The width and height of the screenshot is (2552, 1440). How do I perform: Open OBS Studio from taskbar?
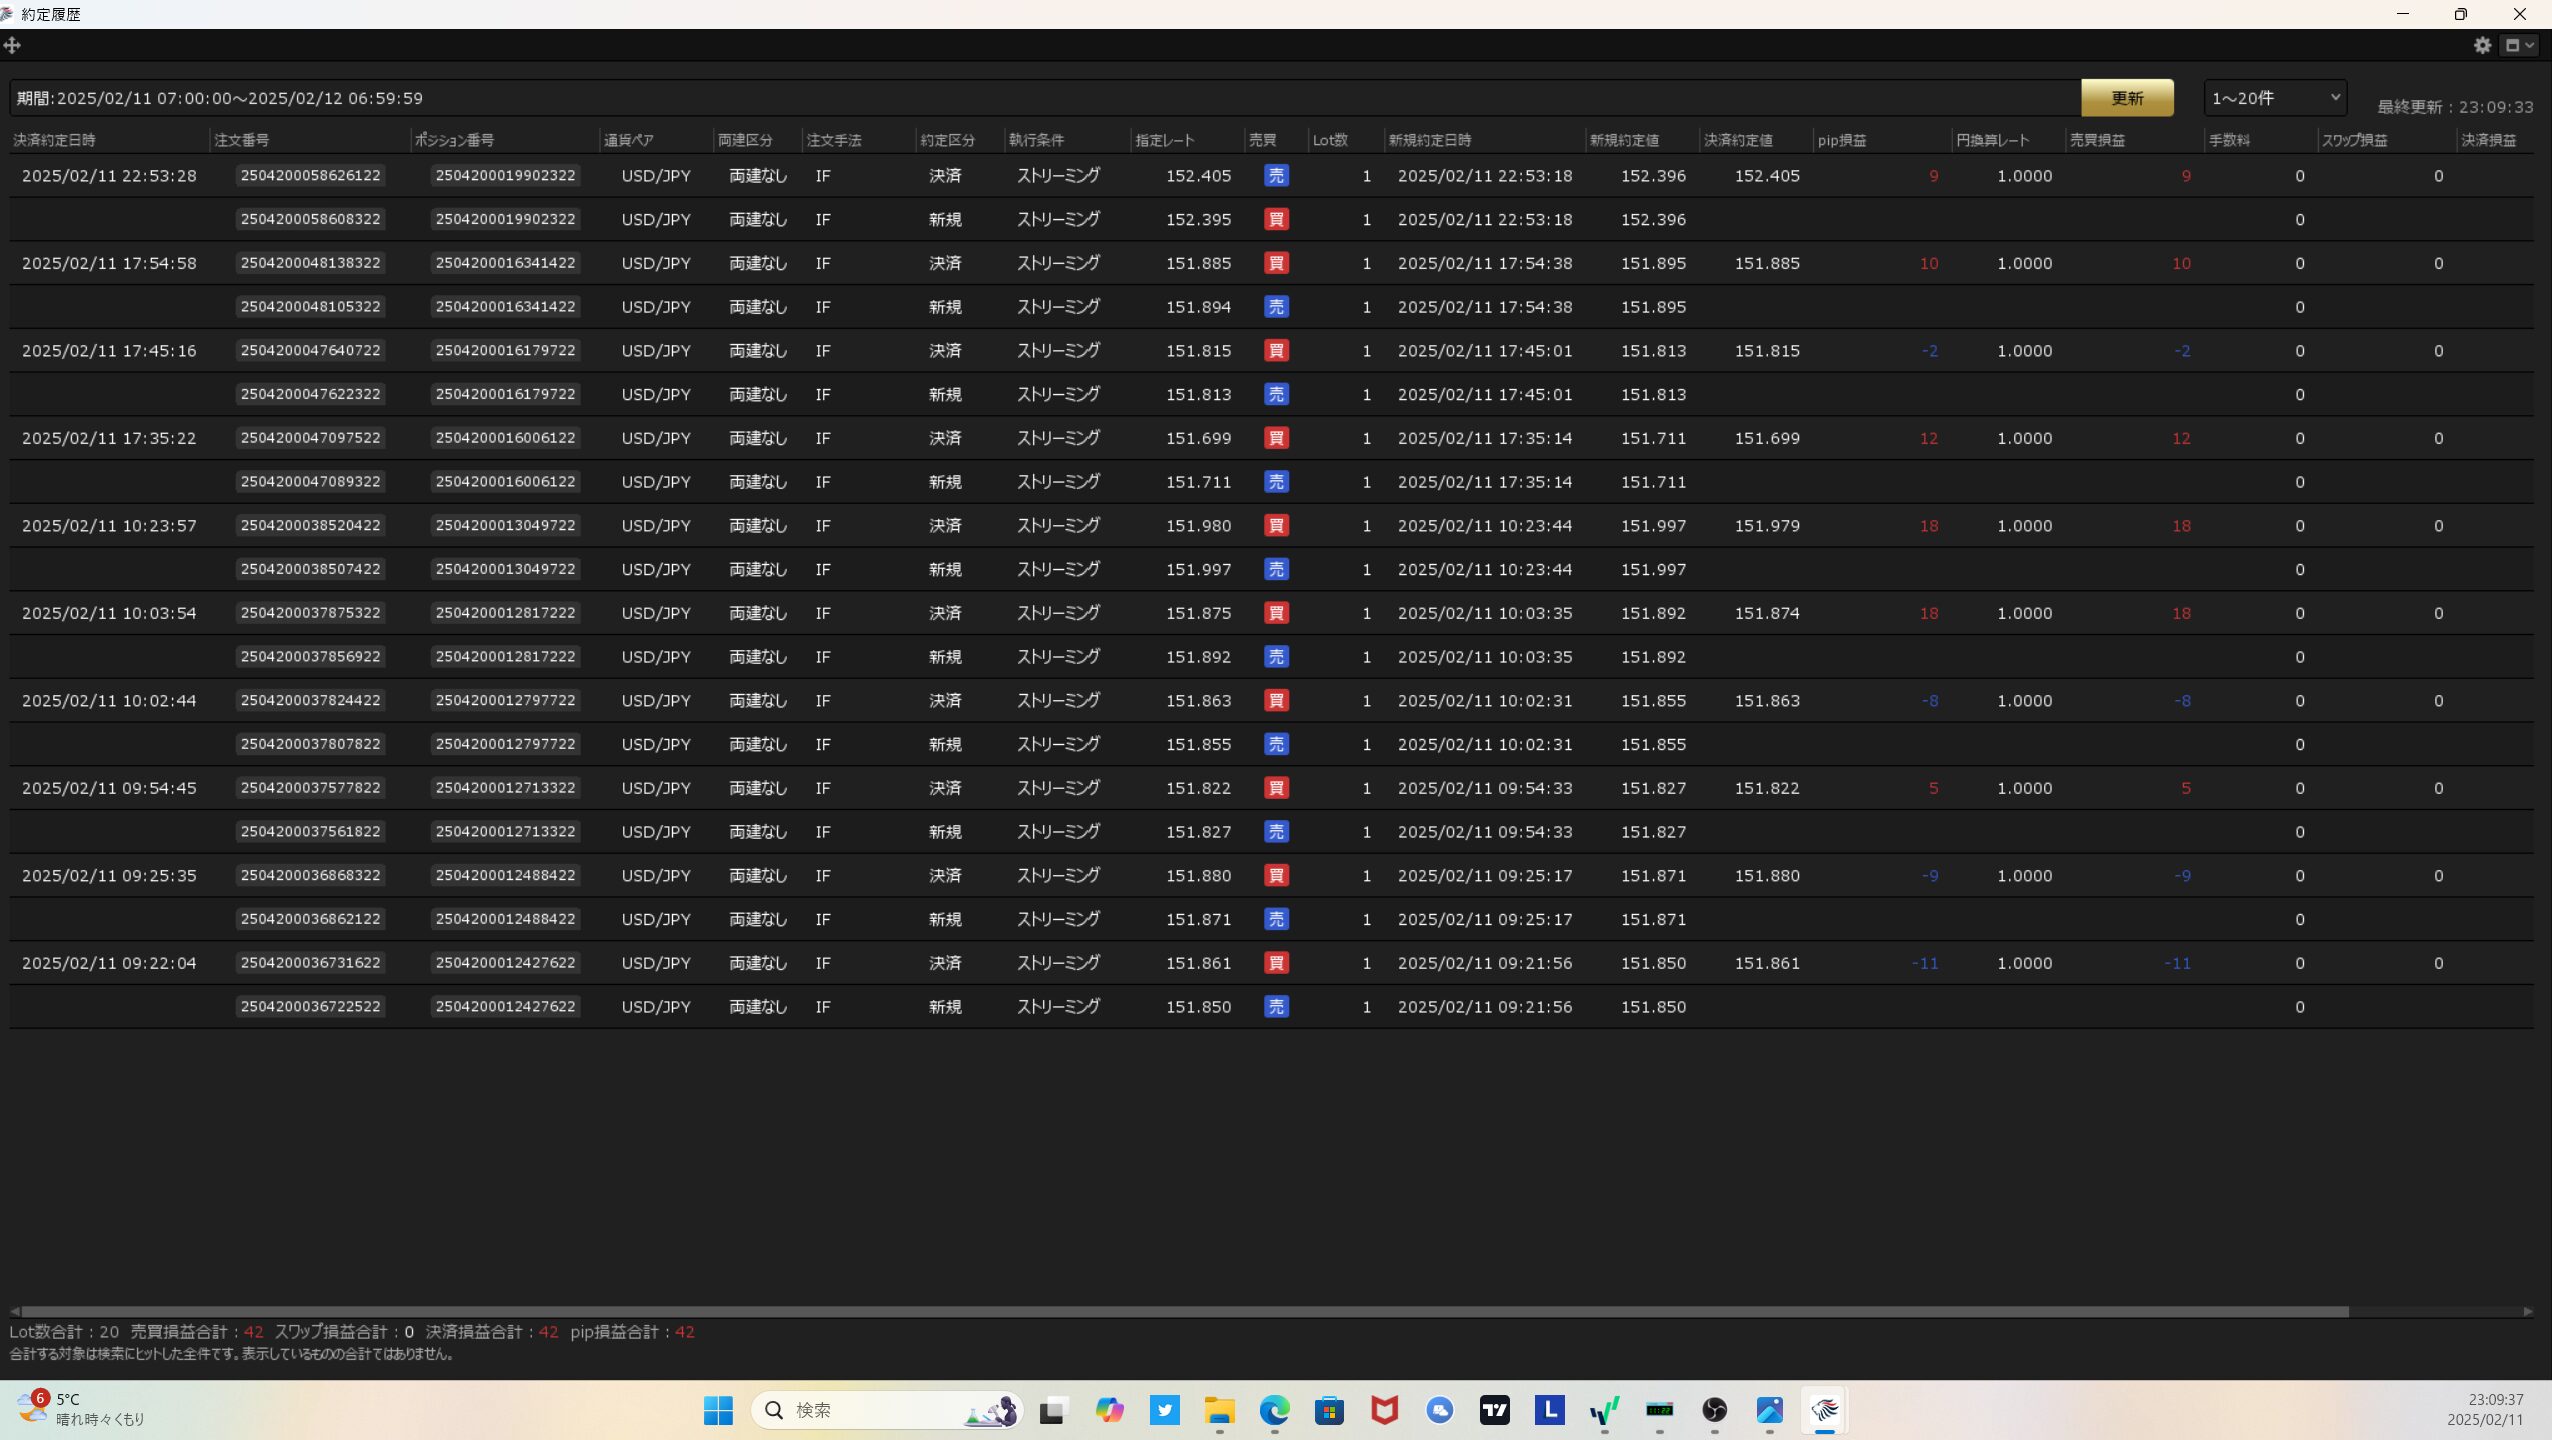click(x=1714, y=1410)
